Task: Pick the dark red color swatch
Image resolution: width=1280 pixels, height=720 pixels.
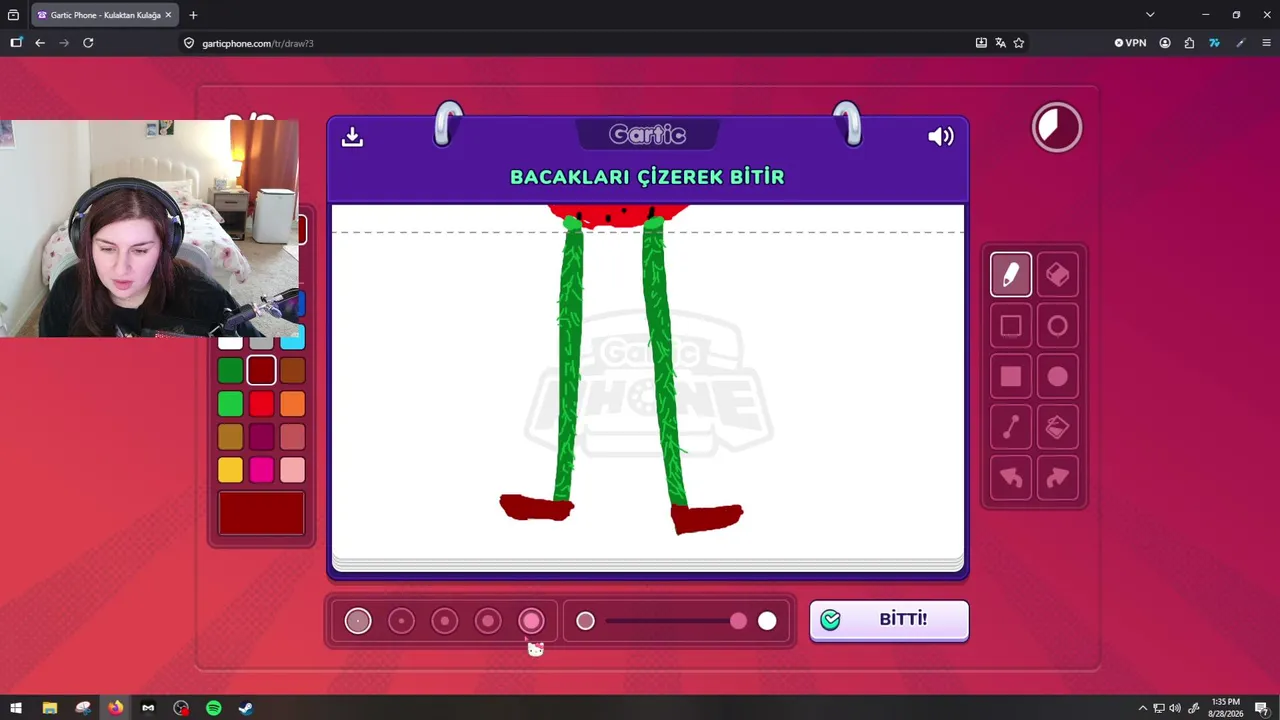Action: pyautogui.click(x=261, y=371)
